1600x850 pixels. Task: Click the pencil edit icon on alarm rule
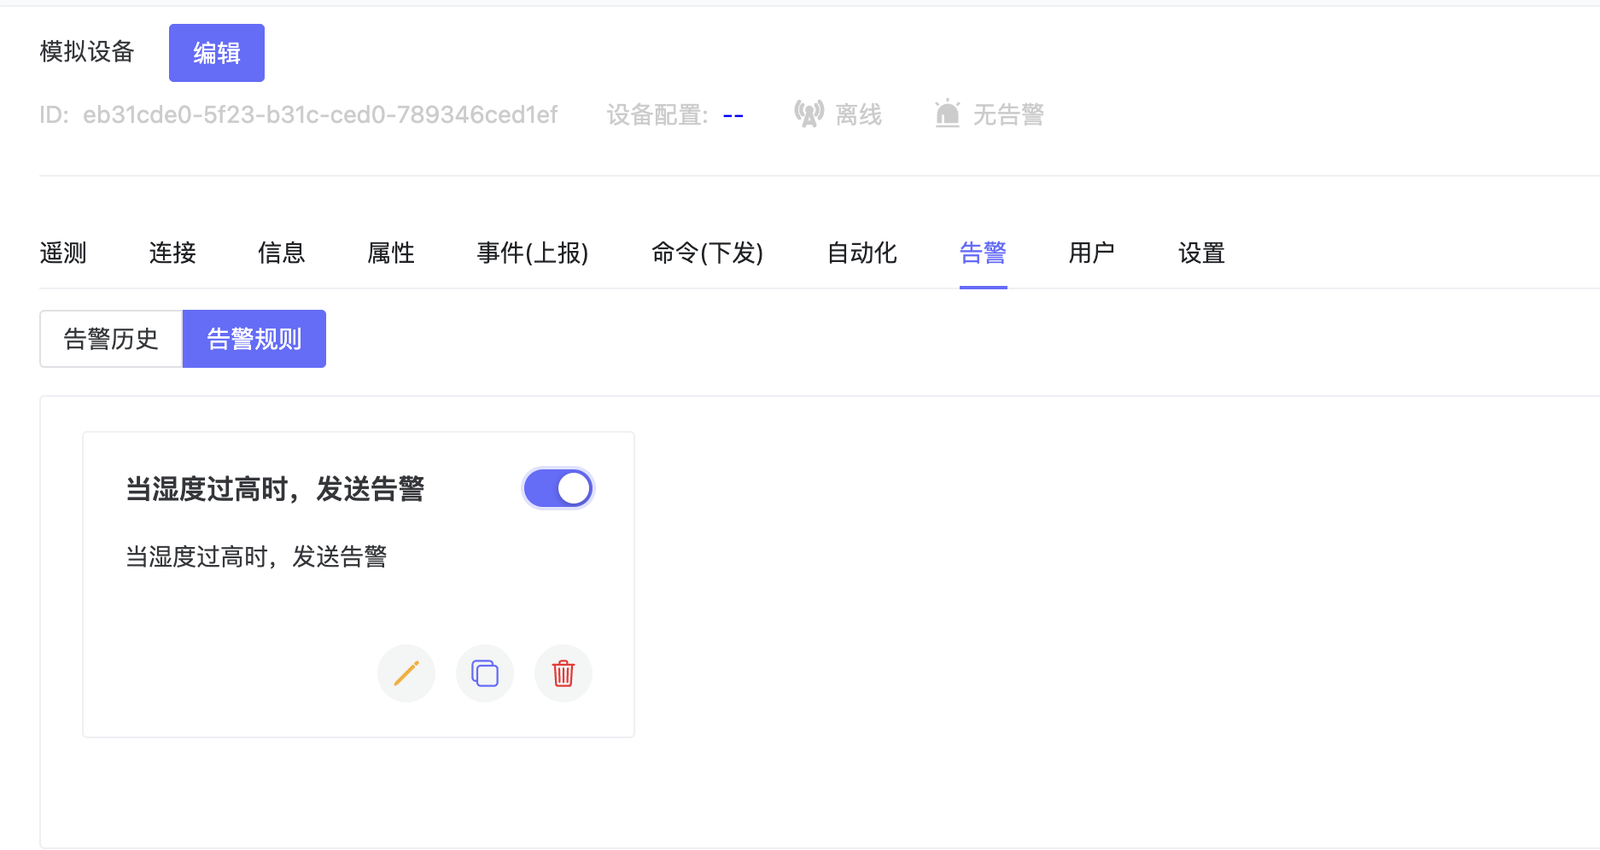[406, 673]
